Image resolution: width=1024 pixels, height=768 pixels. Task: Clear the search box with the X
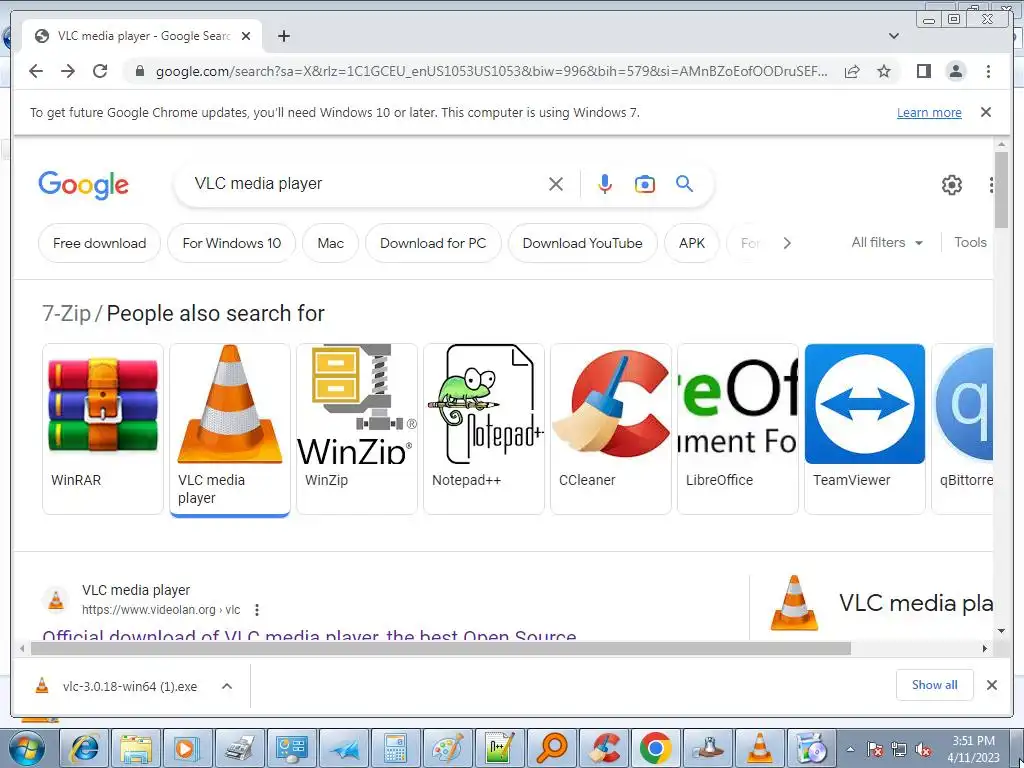click(x=556, y=184)
